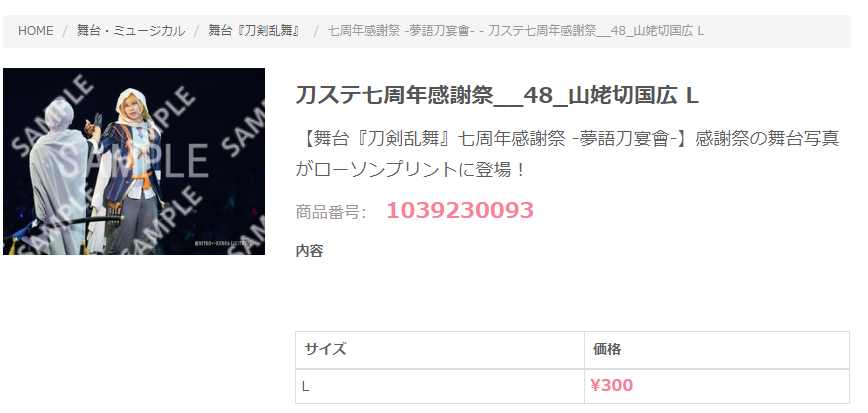The height and width of the screenshot is (413, 868).
Task: Open the 舞台・ミュージカル breadcrumb category
Action: [131, 31]
